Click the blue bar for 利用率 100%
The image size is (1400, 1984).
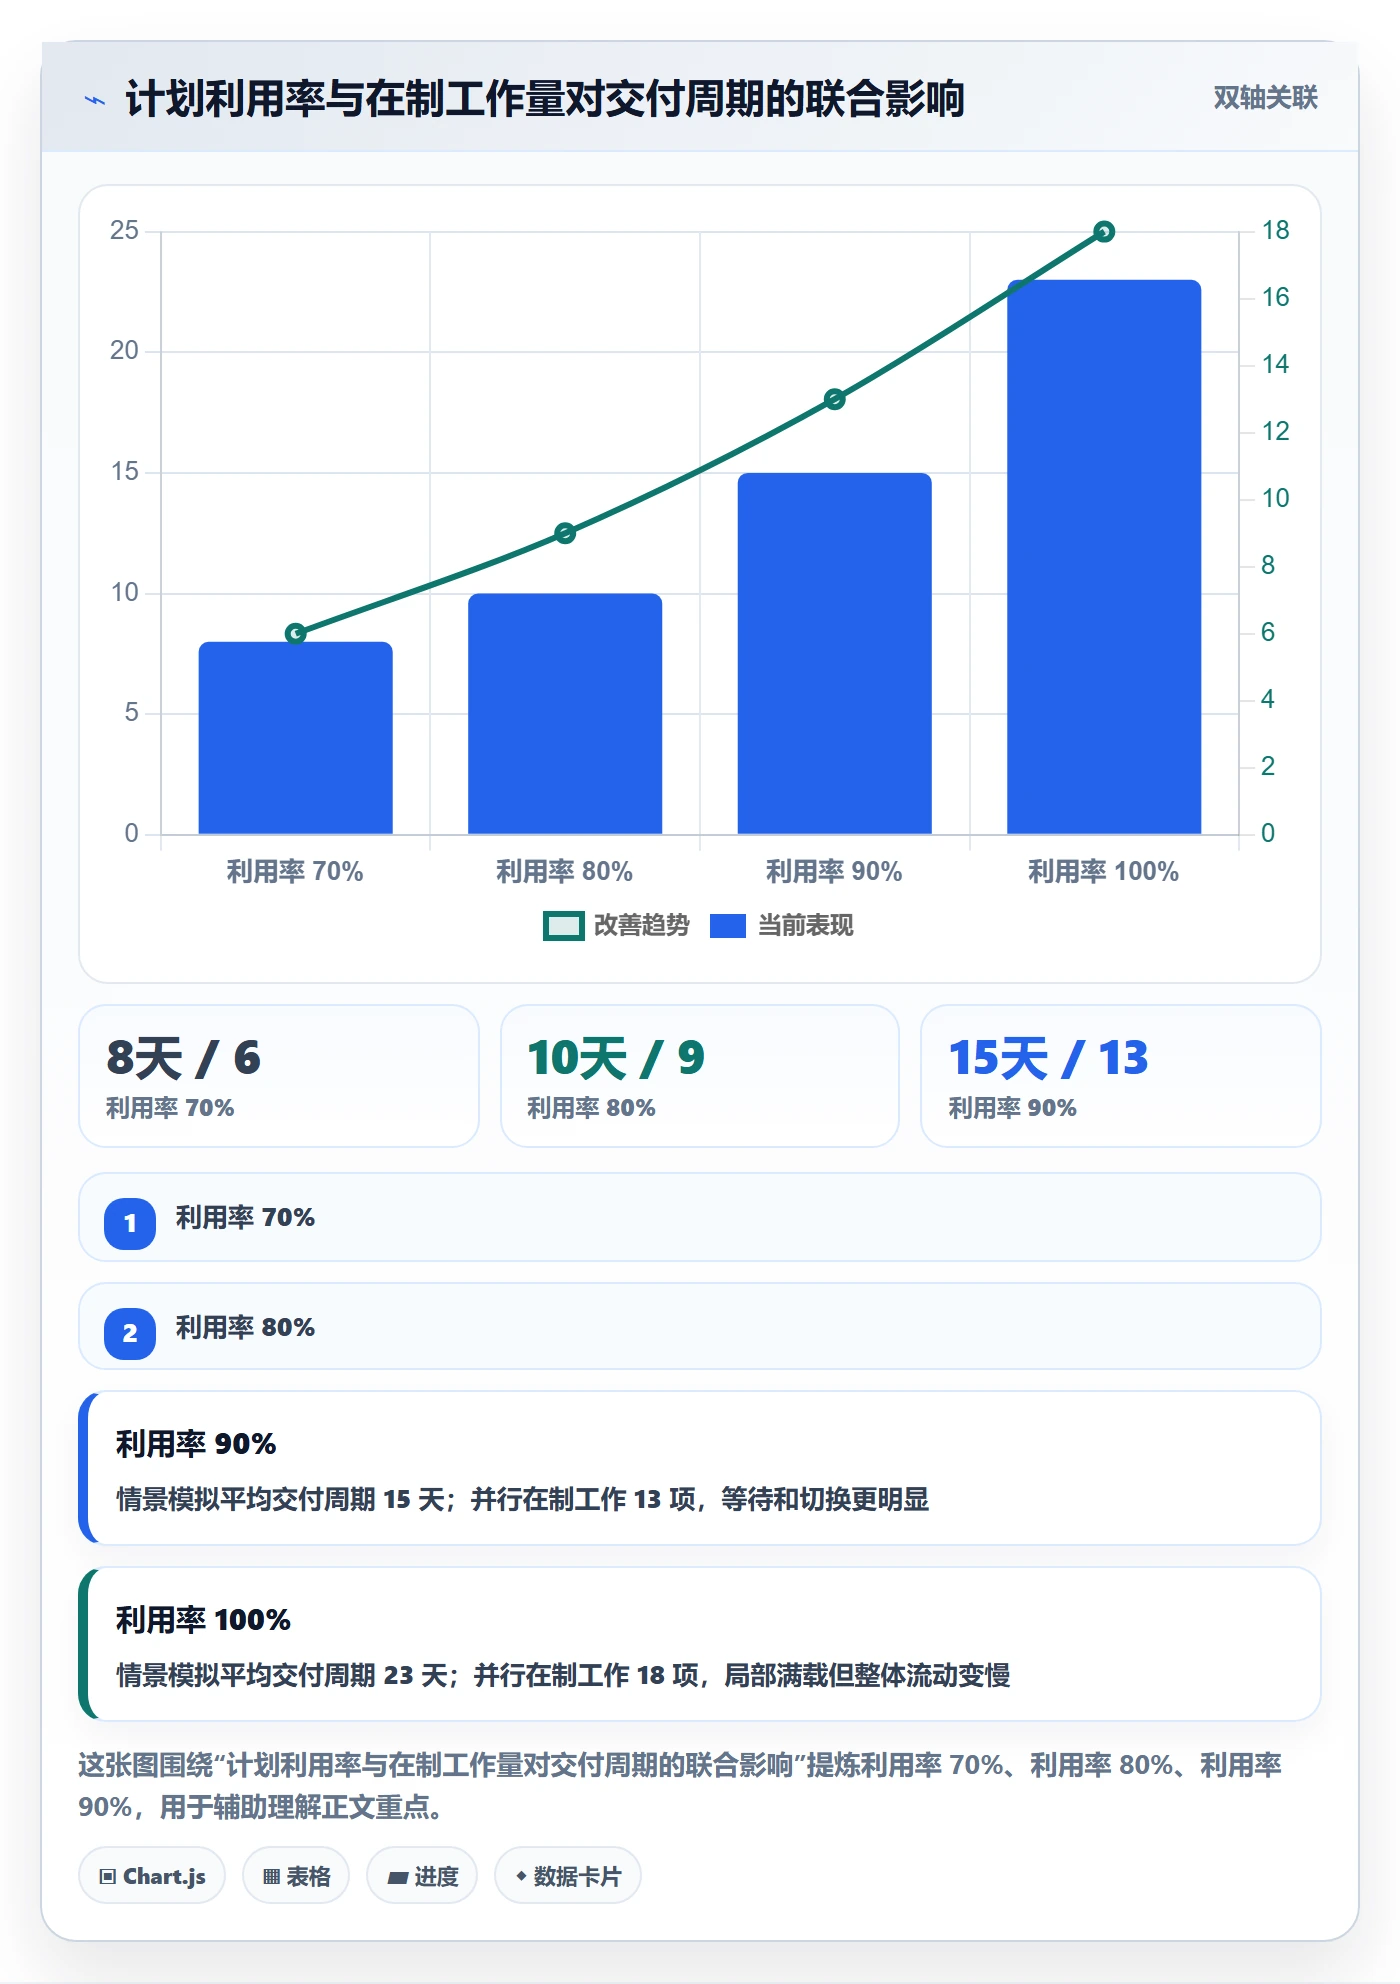(1104, 557)
